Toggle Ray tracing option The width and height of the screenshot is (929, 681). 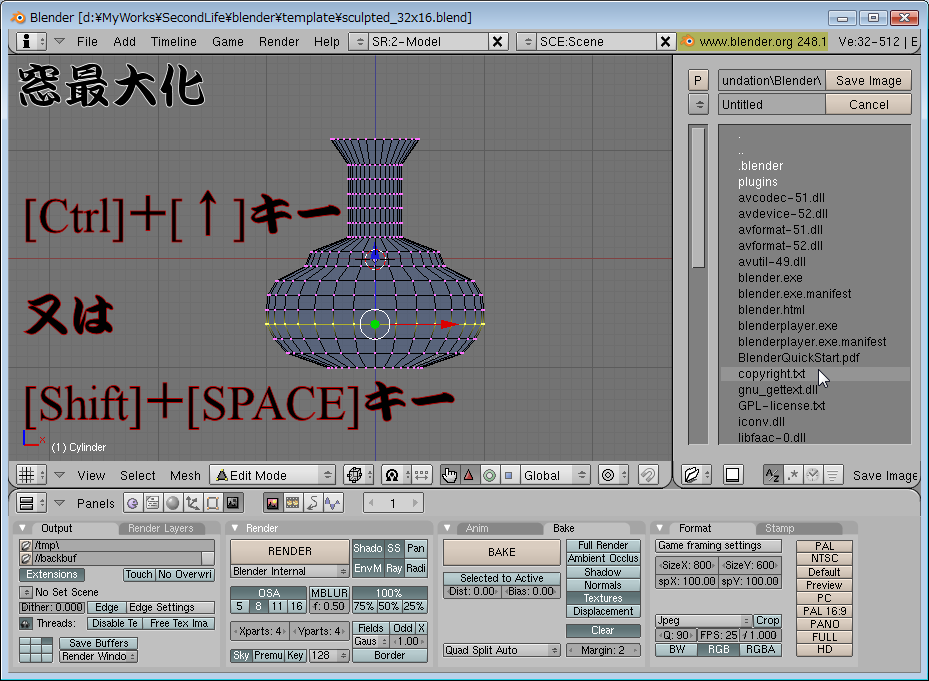[x=394, y=568]
